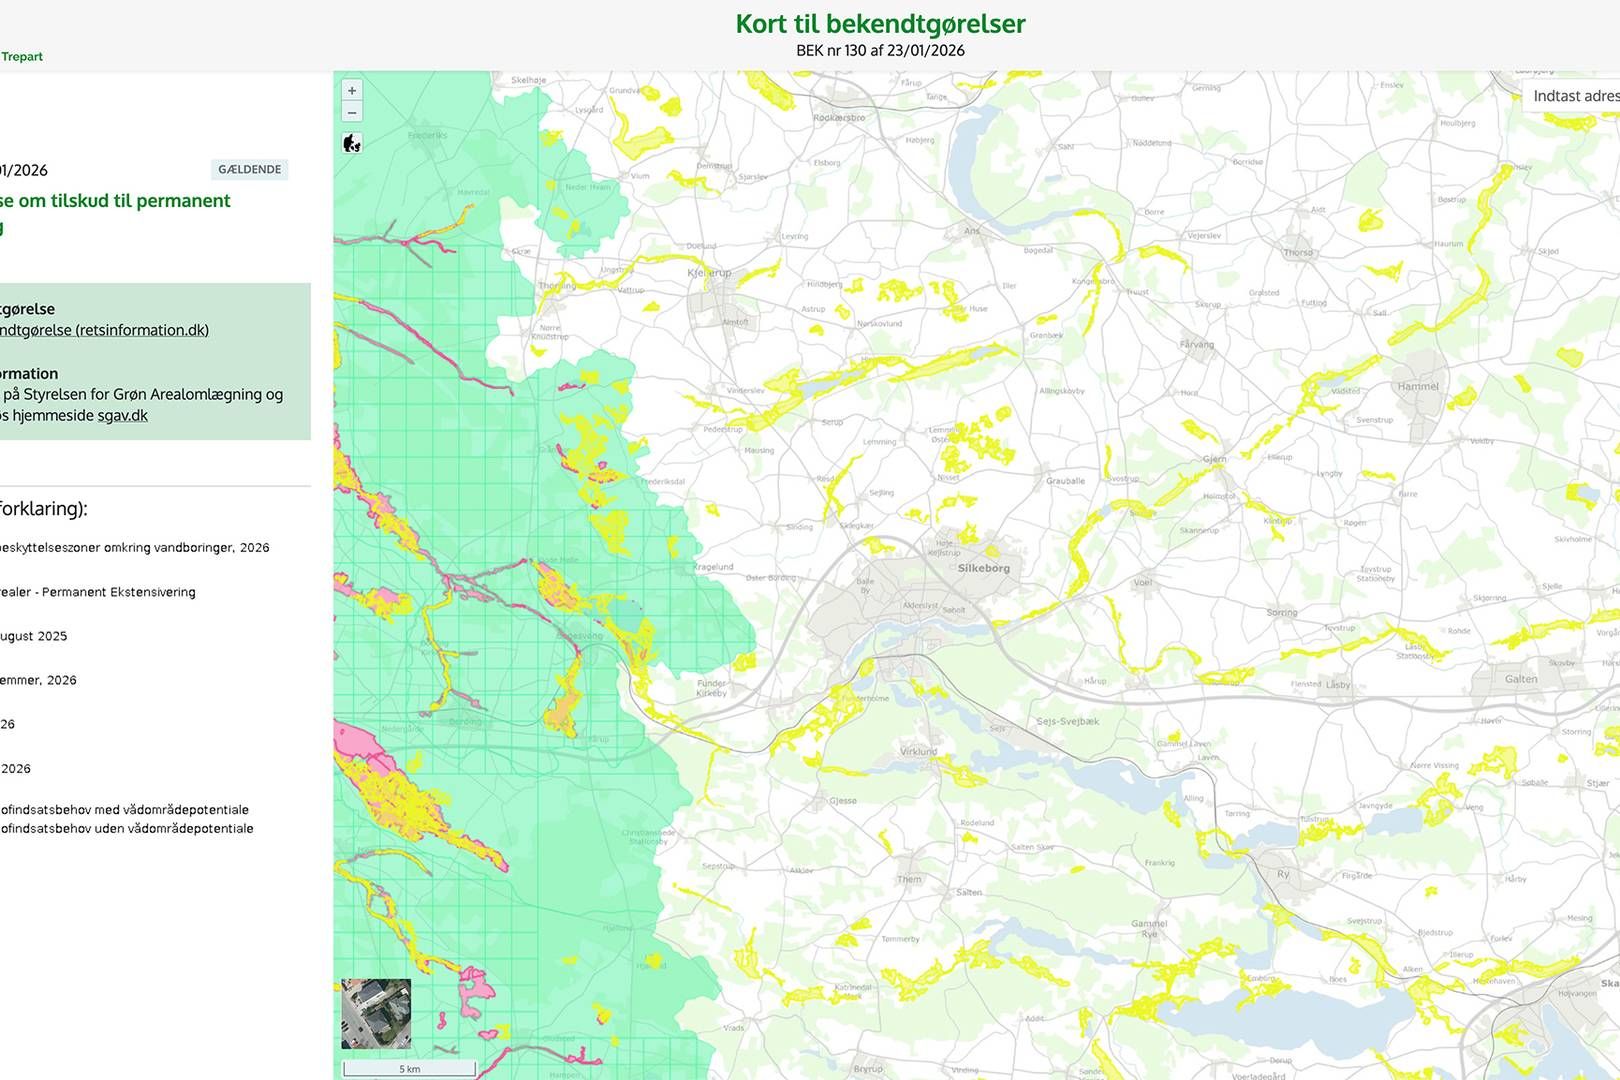Click the GÆLDENDE status badge

tap(250, 170)
